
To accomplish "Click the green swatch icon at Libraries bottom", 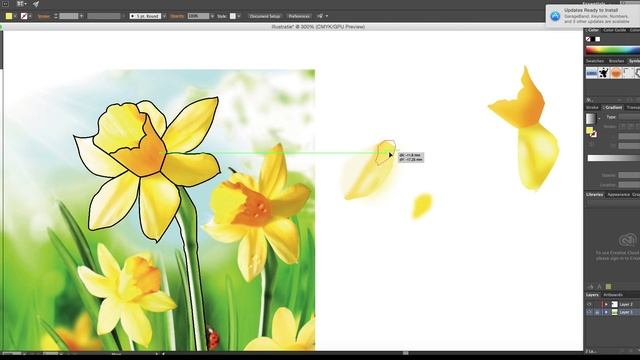I will pos(608,287).
